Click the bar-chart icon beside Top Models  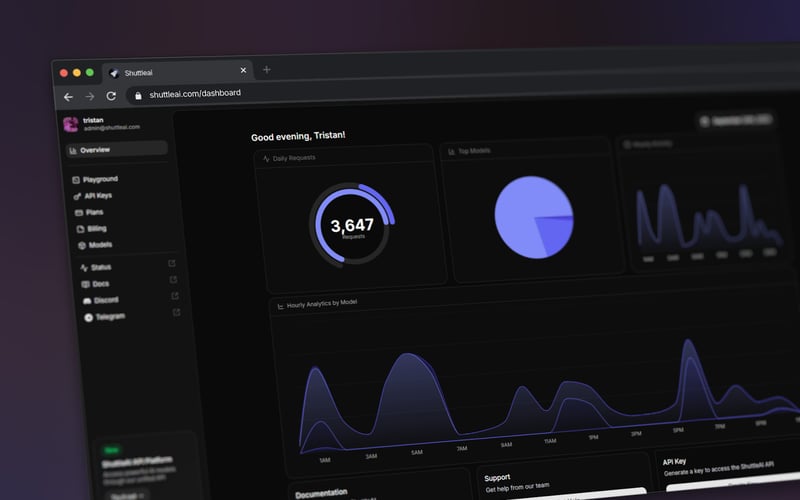(452, 152)
